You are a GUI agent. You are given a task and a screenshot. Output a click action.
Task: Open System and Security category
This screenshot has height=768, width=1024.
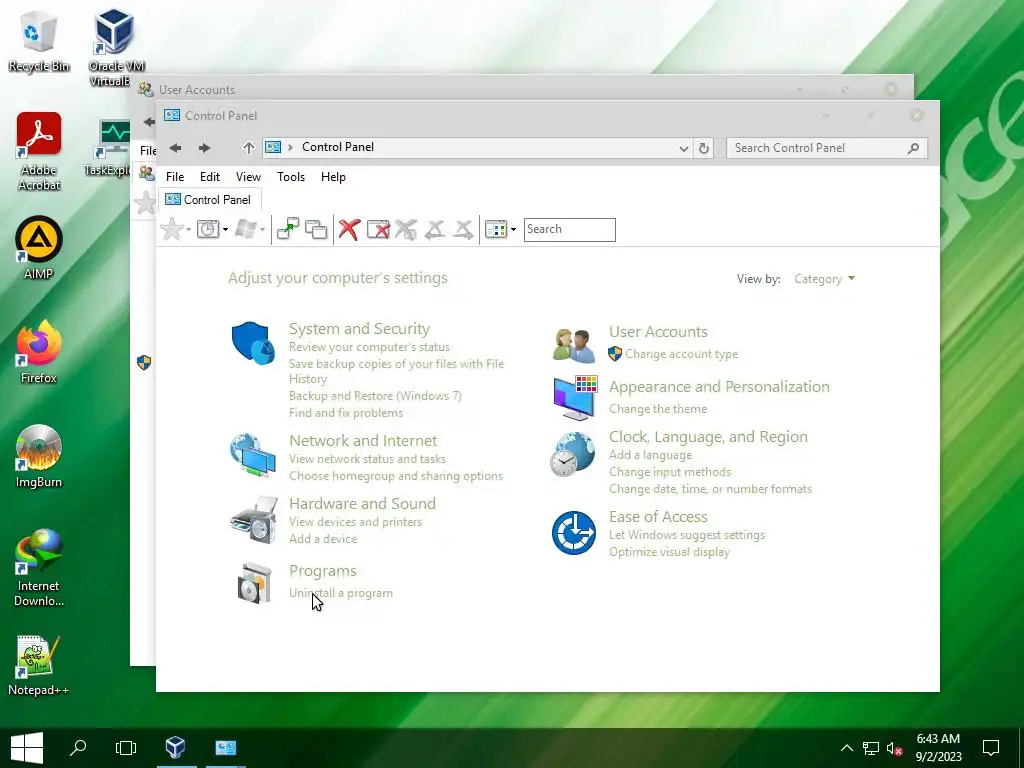click(x=359, y=328)
